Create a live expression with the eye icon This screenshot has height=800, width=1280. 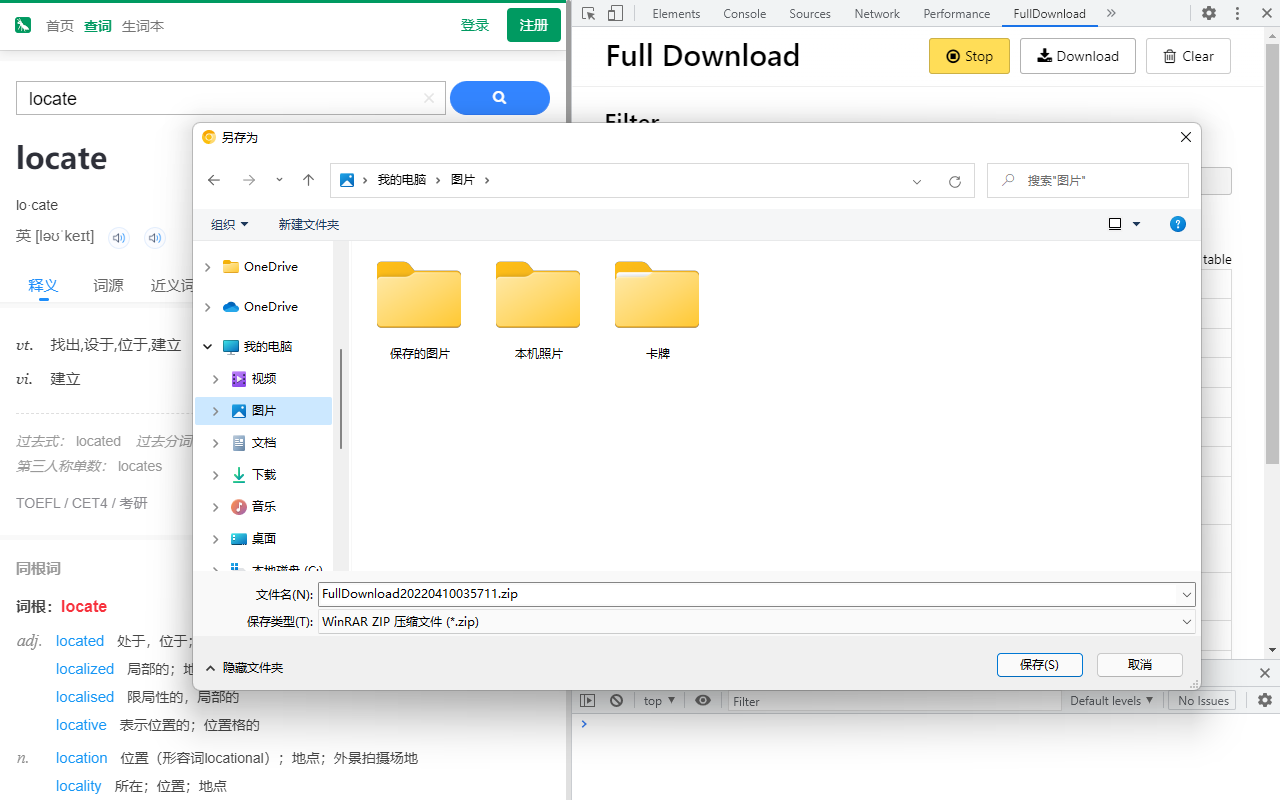click(703, 700)
